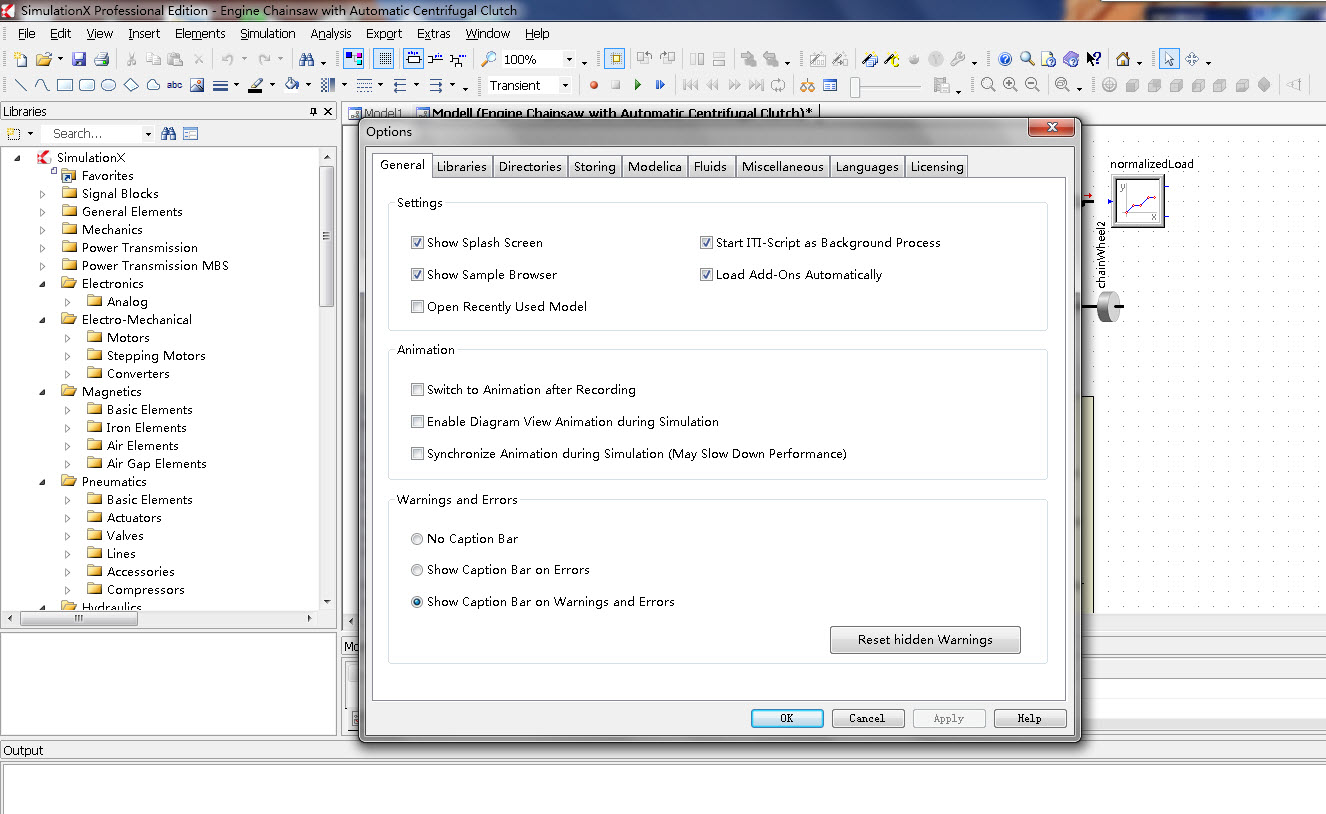Image resolution: width=1326 pixels, height=814 pixels.
Task: Select Show Caption Bar on Errors
Action: click(x=417, y=570)
